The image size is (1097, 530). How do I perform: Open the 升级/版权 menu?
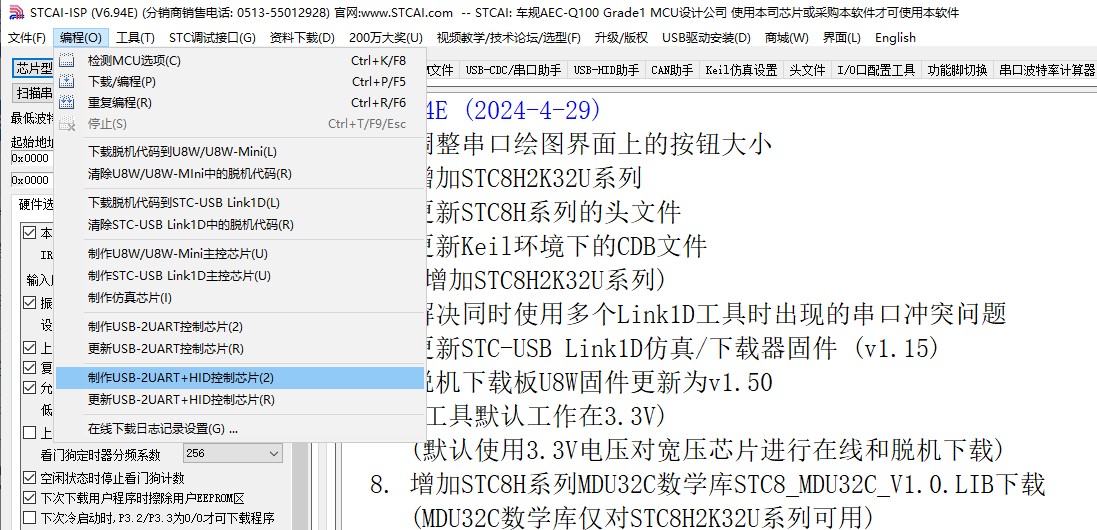(x=621, y=38)
